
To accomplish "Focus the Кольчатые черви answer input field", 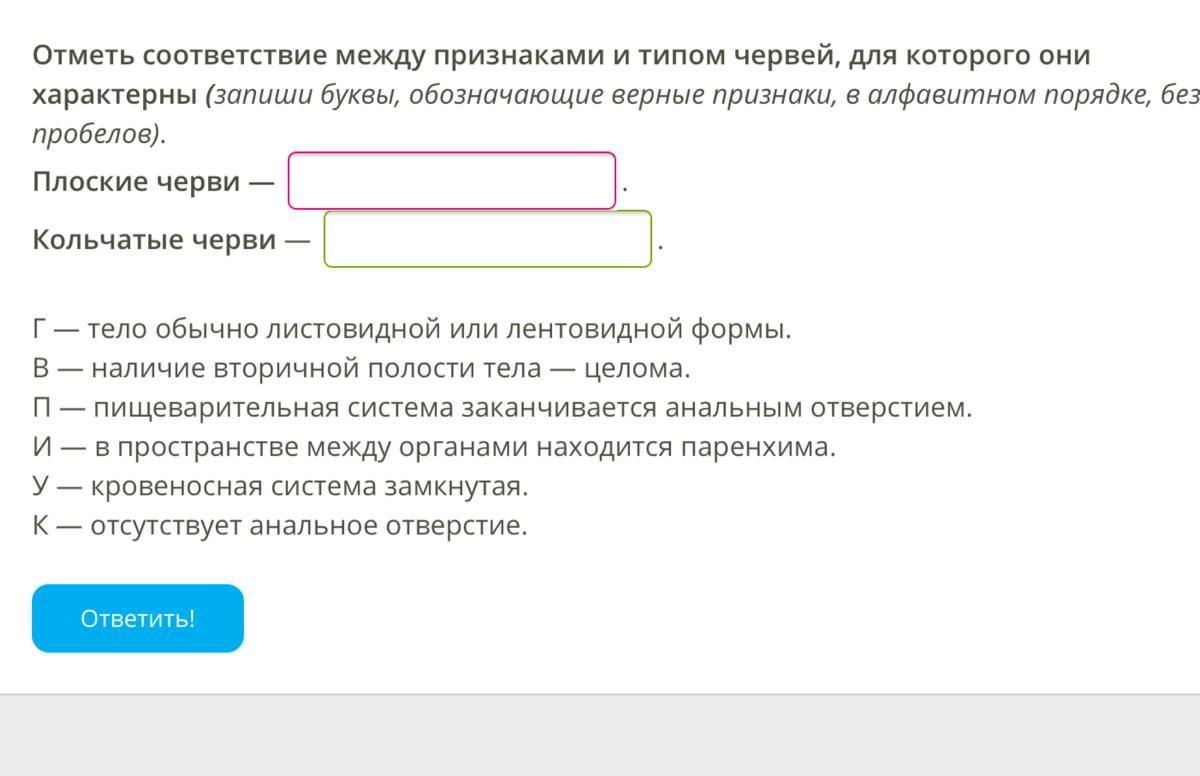I will (x=487, y=239).
